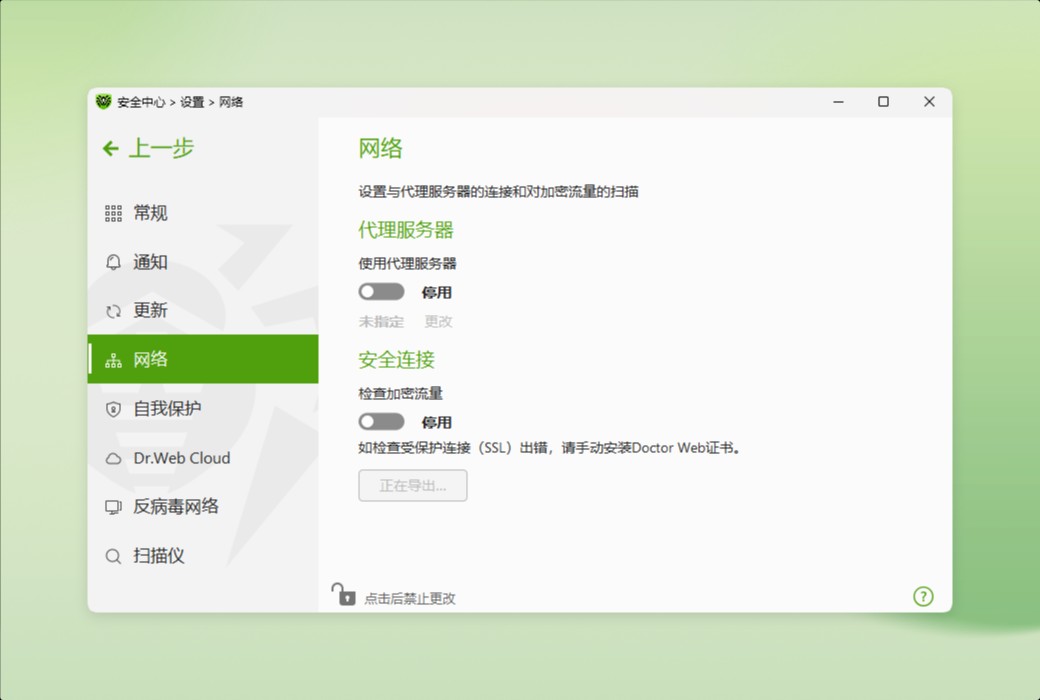The image size is (1040, 700).
Task: Enable the 使用代理服务器 proxy toggle
Action: [382, 292]
